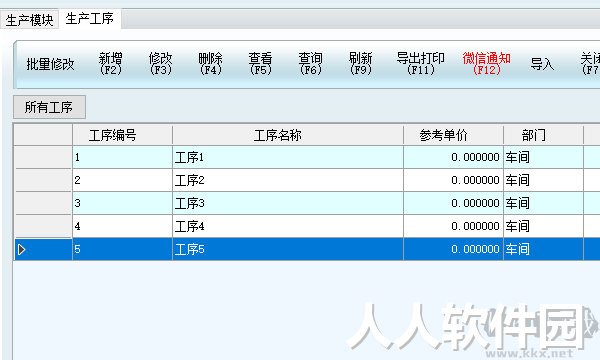Click the row header beside 工序1
The height and width of the screenshot is (360, 600).
coord(43,157)
